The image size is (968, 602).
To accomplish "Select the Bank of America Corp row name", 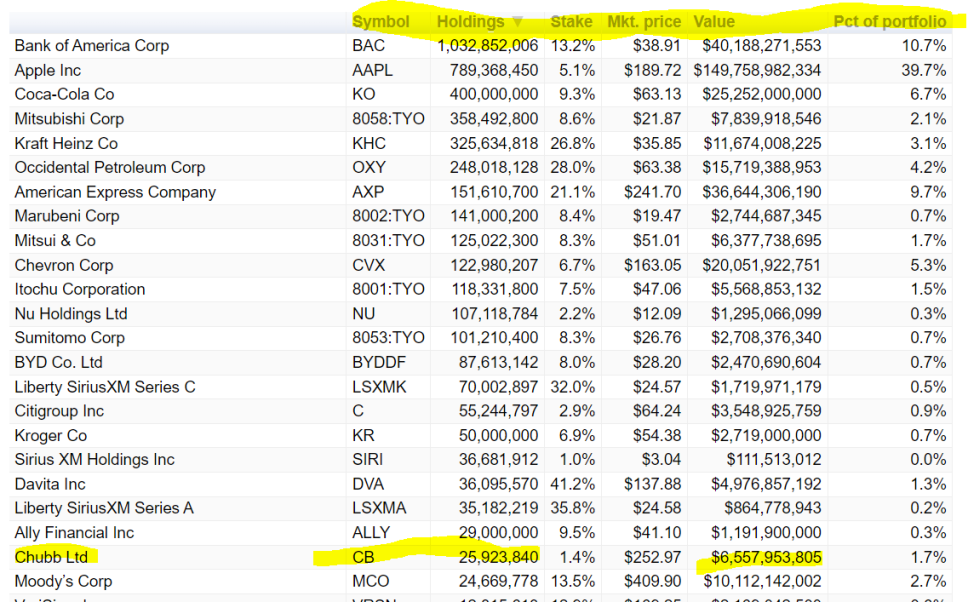I will coord(91,46).
